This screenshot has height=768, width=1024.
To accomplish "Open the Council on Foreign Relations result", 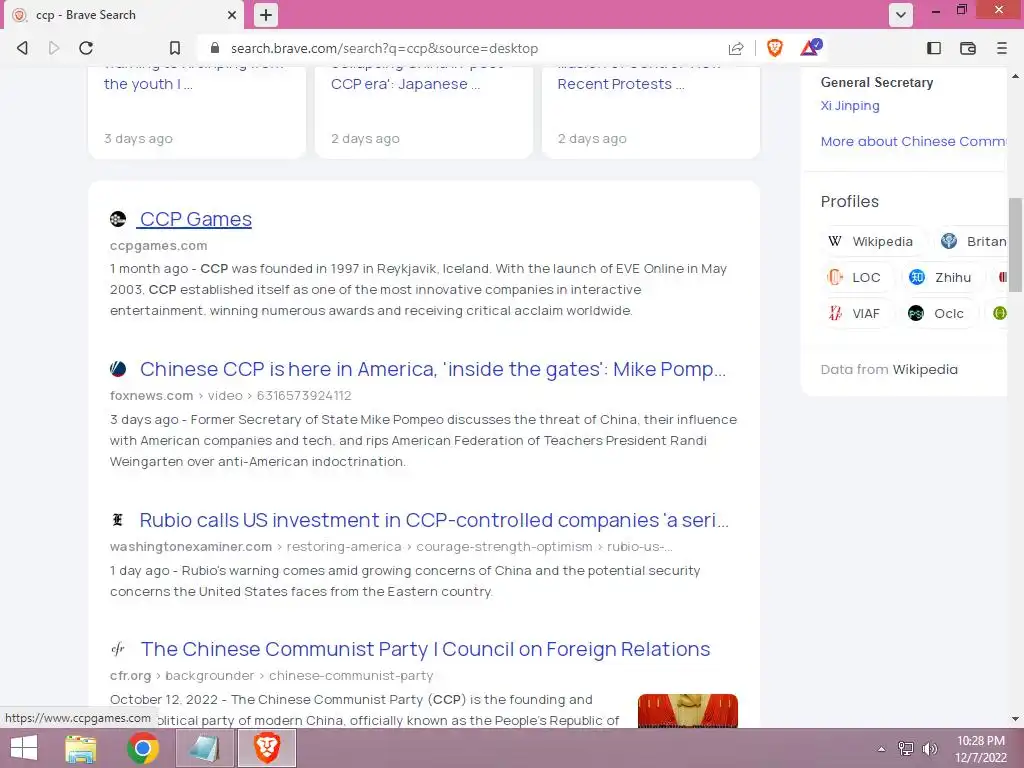I will pos(425,649).
